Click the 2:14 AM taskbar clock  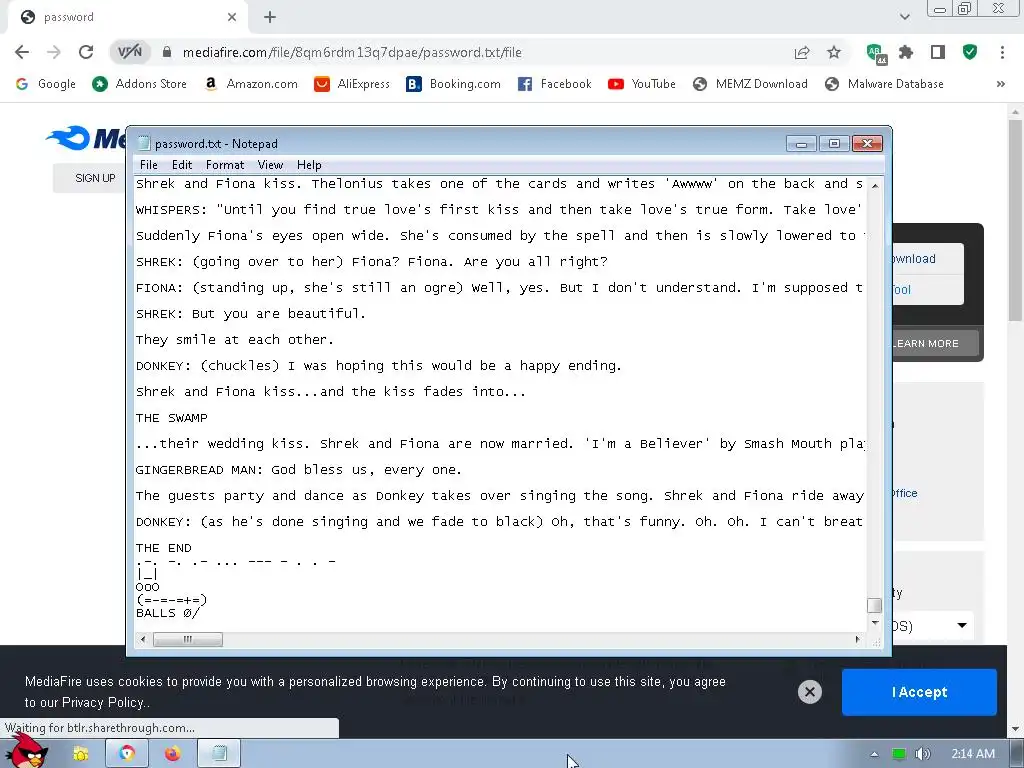[x=973, y=754]
